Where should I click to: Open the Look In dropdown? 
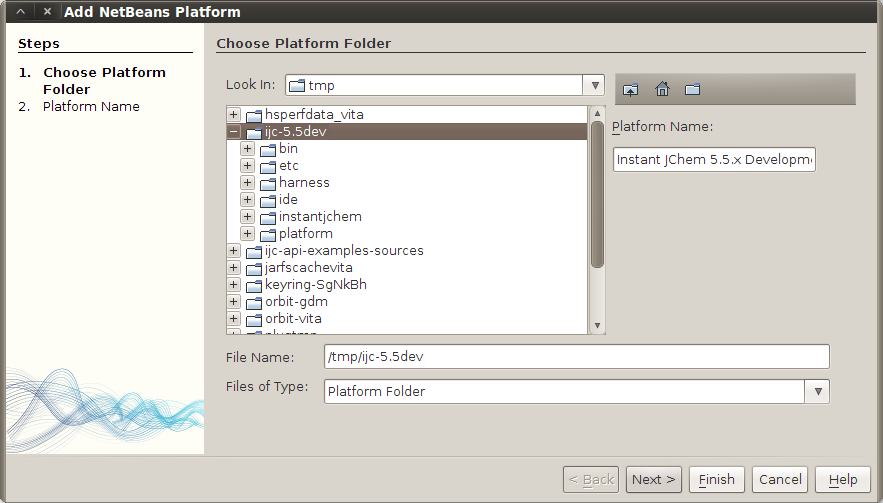pos(594,86)
